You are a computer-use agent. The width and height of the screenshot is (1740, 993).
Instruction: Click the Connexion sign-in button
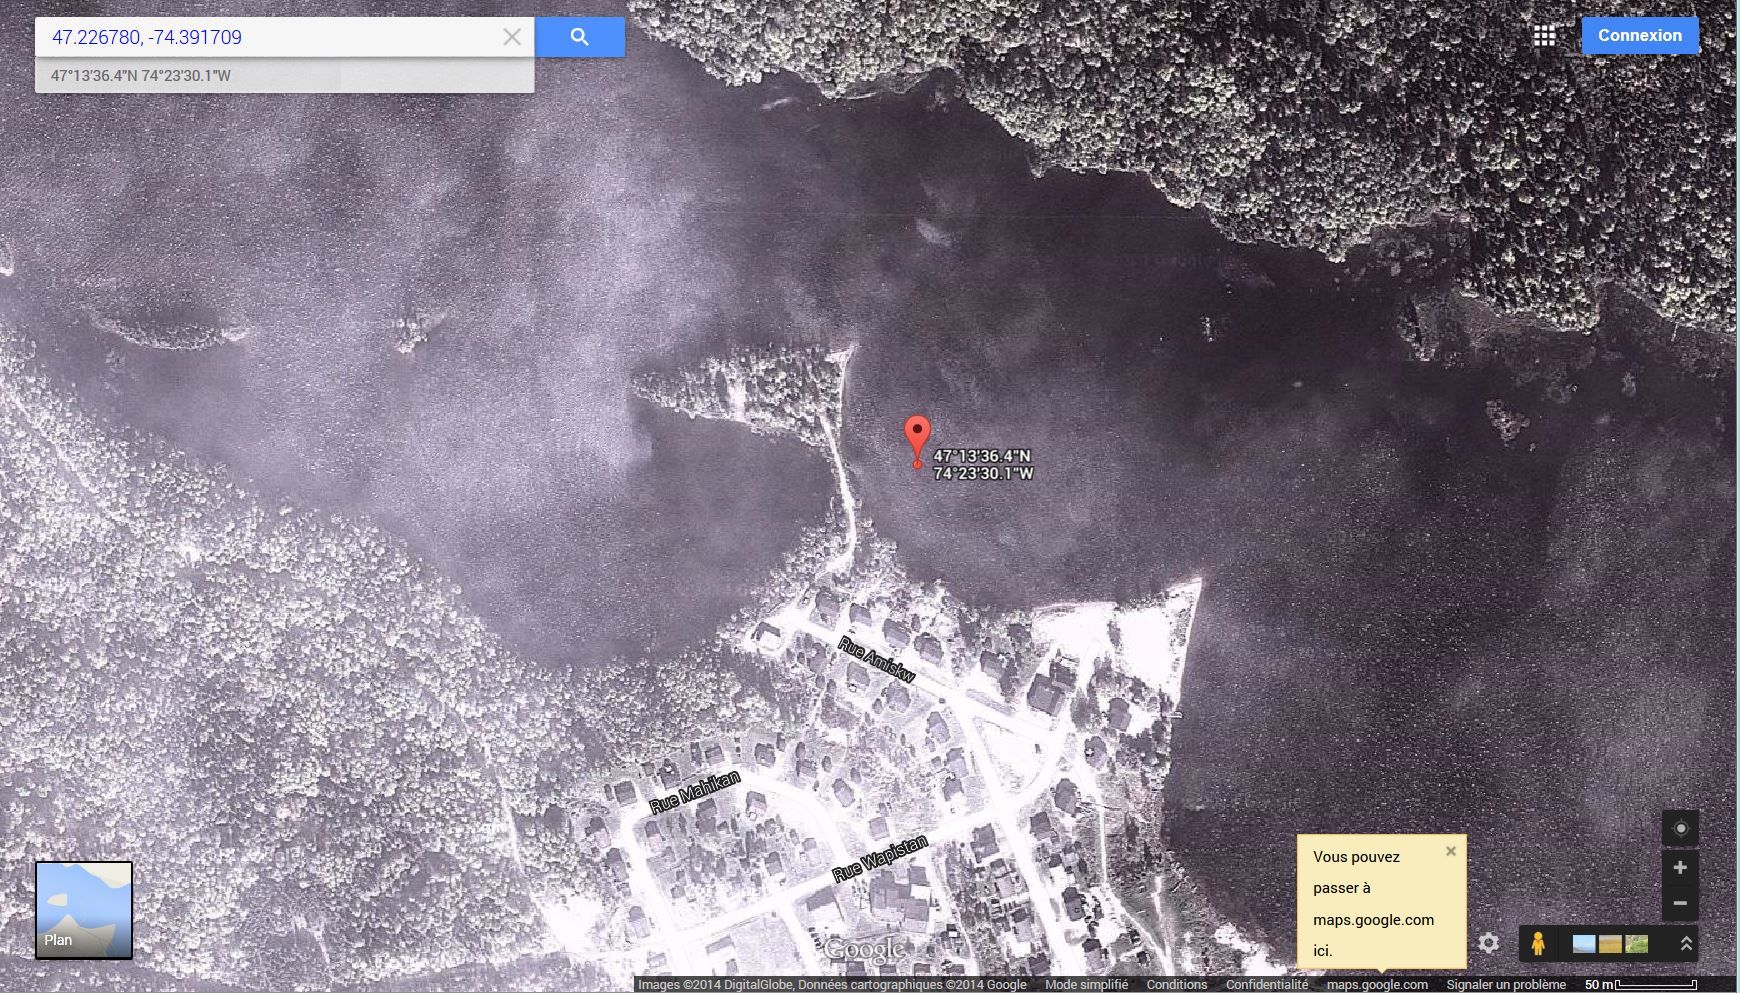coord(1639,35)
